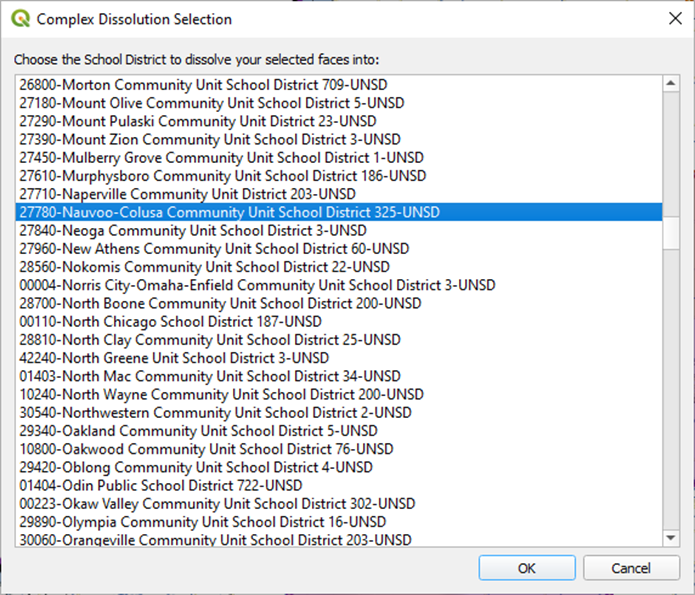Click the scrollbar down arrow

[671, 538]
